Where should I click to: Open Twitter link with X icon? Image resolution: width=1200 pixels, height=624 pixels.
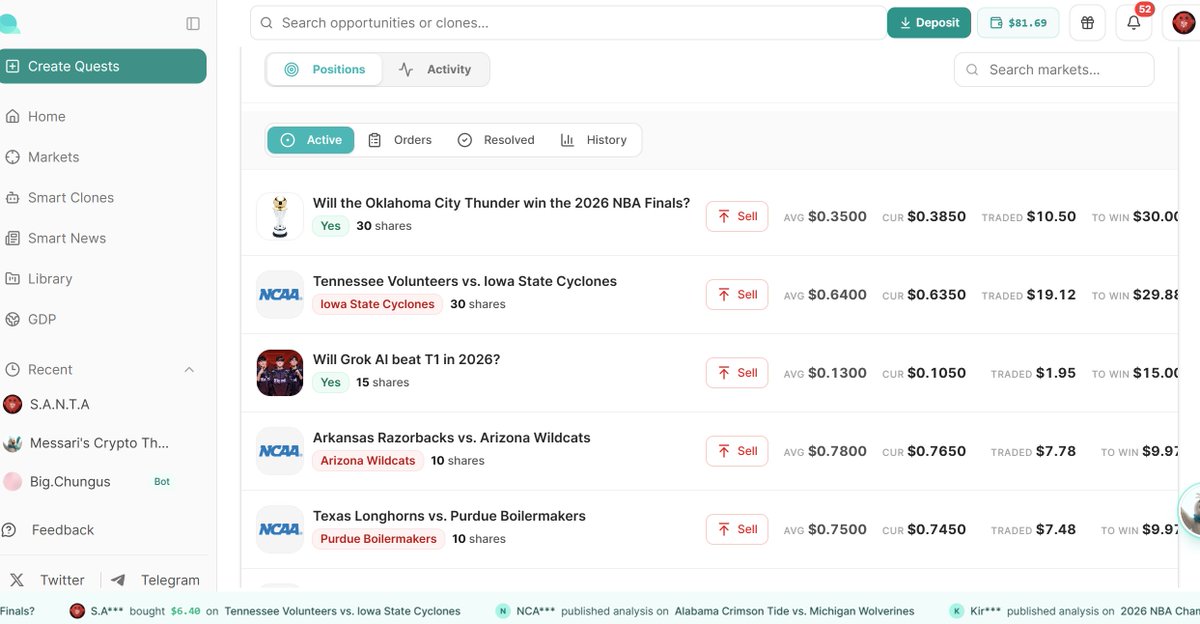48,580
